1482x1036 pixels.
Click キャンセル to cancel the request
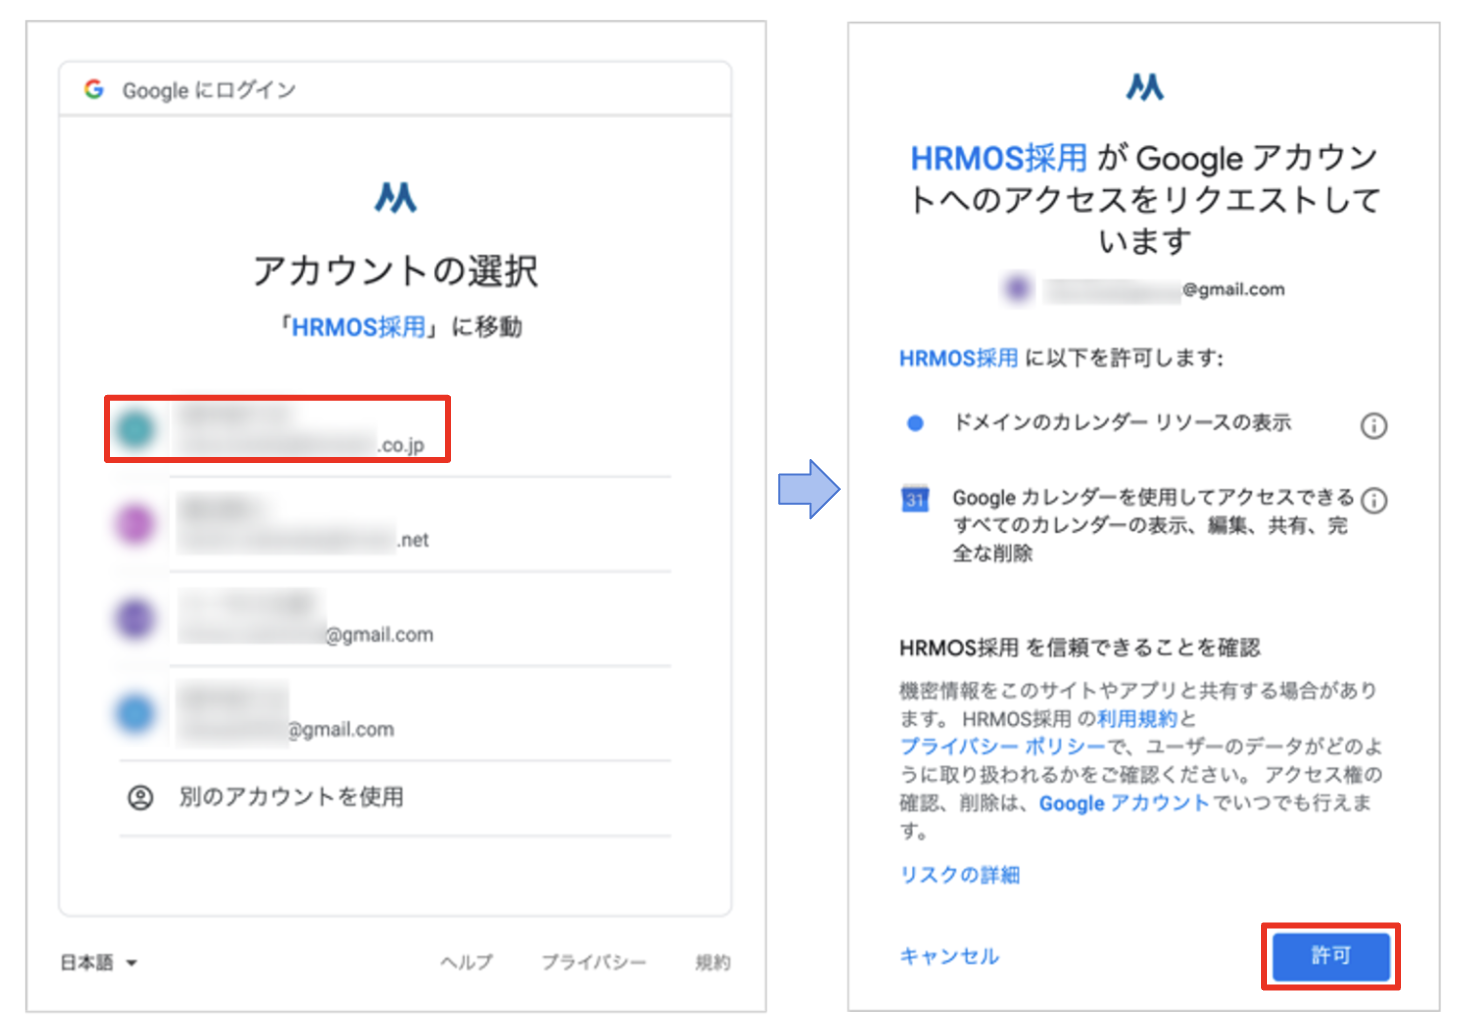pos(949,956)
